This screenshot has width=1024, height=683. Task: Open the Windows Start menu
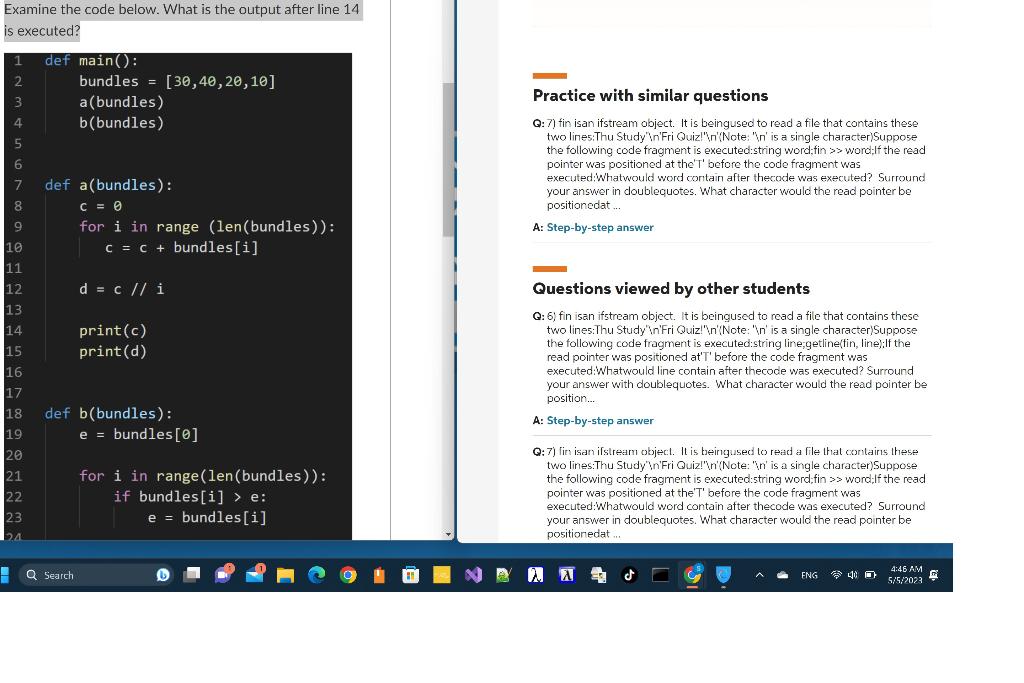pos(4,575)
